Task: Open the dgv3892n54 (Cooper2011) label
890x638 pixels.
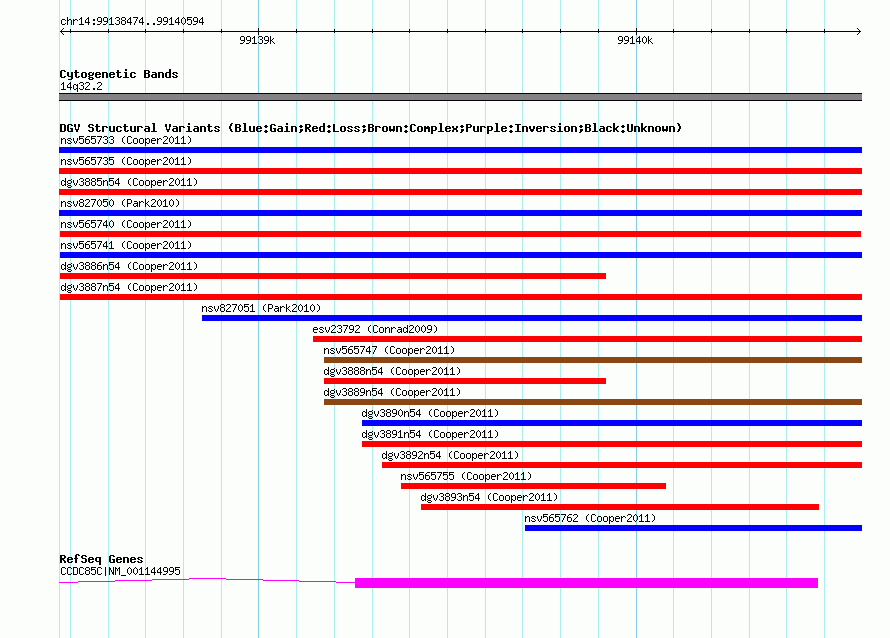Action: click(450, 455)
